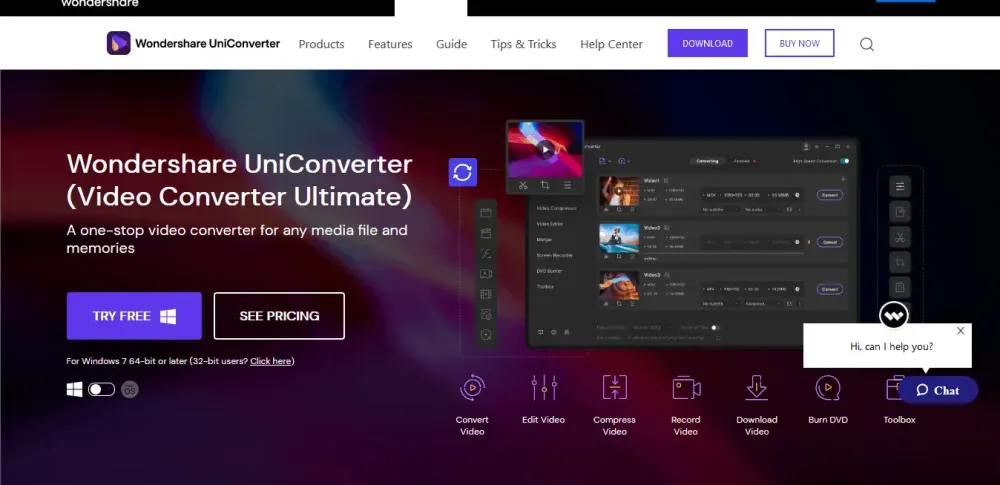Open the Tips & Tricks menu
The height and width of the screenshot is (485, 1000).
click(523, 44)
